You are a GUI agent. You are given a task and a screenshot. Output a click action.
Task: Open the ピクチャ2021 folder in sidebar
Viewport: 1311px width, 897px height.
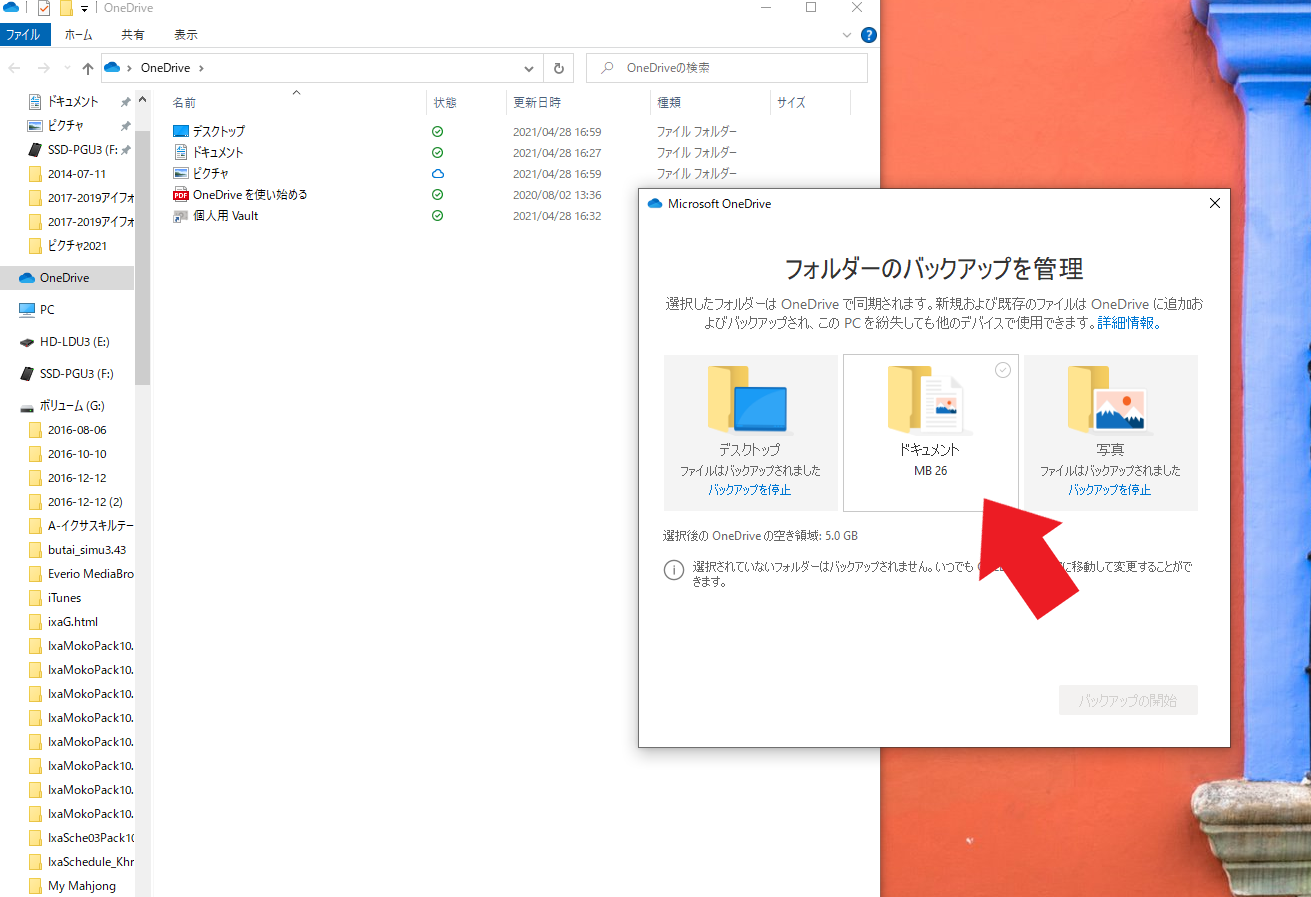point(76,245)
